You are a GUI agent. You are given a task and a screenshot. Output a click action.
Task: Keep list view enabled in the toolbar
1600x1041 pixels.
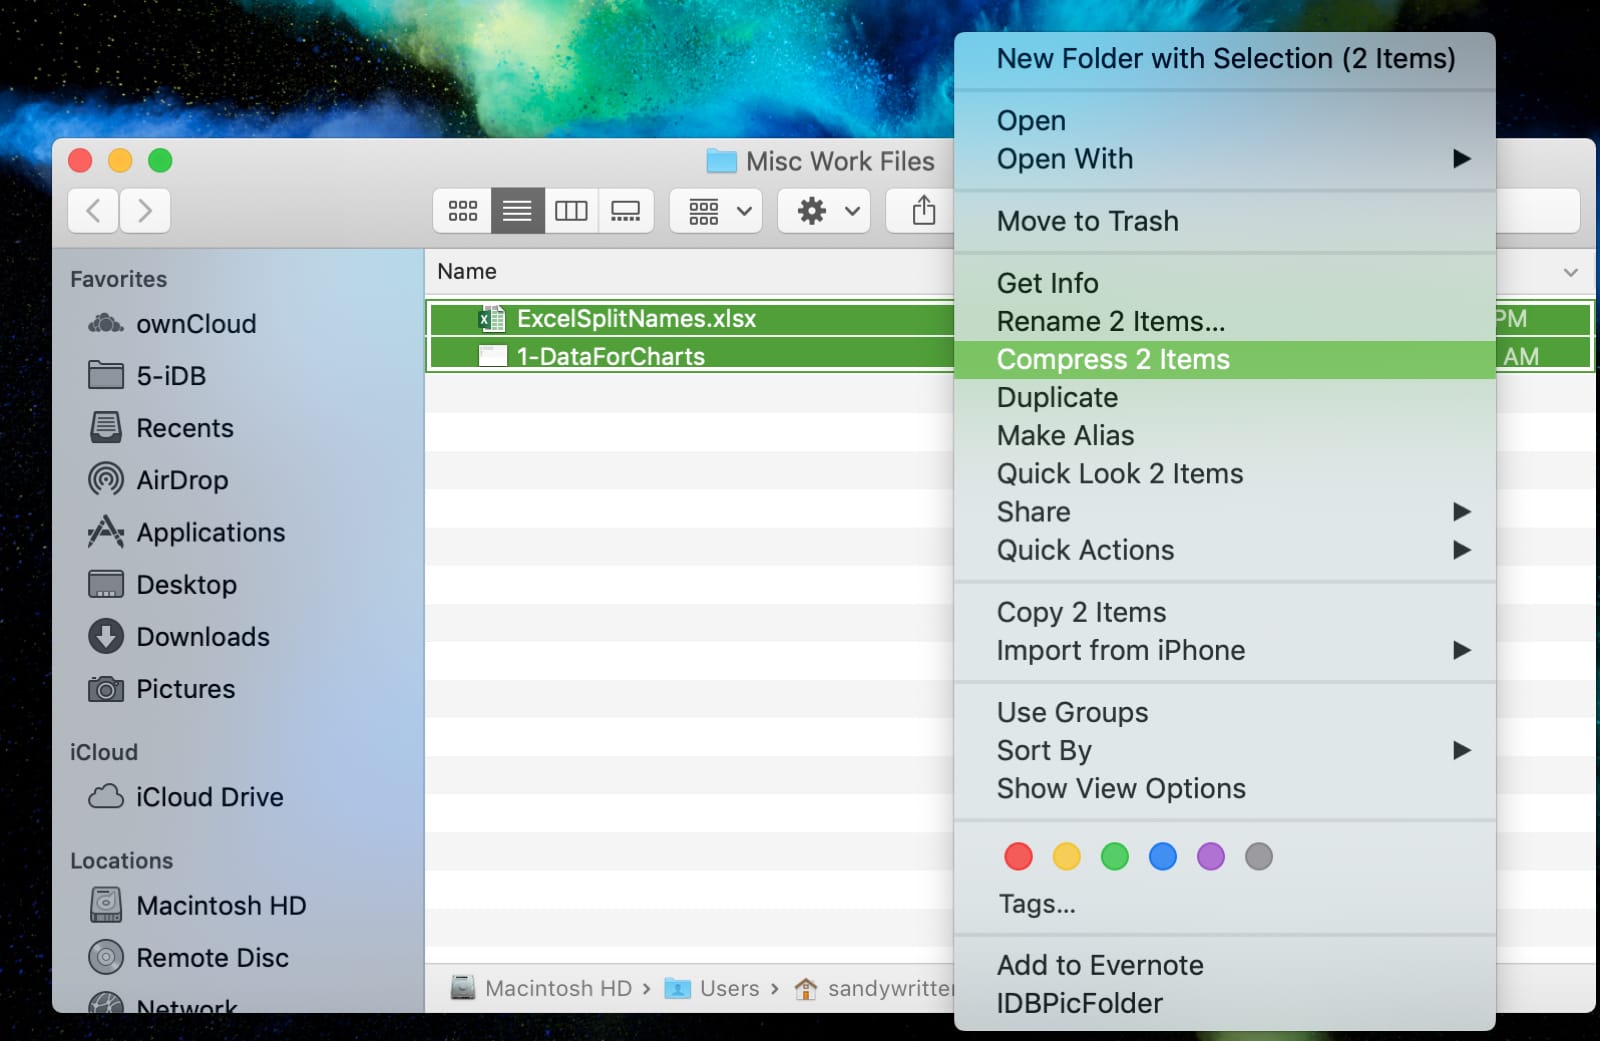click(516, 211)
